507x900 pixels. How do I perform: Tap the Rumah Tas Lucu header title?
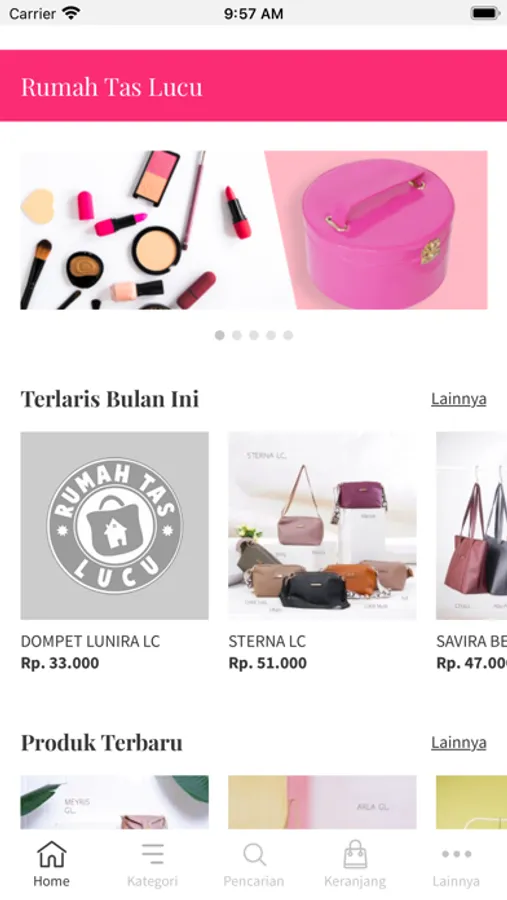pos(112,87)
